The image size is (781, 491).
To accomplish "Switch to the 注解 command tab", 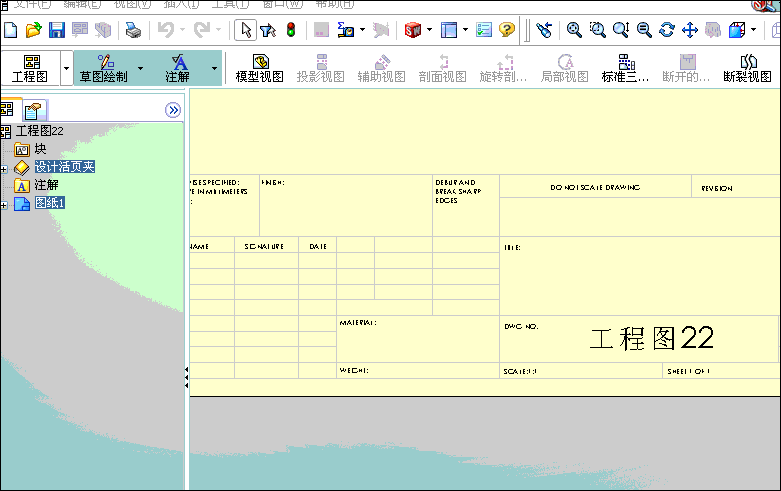I will (x=177, y=68).
